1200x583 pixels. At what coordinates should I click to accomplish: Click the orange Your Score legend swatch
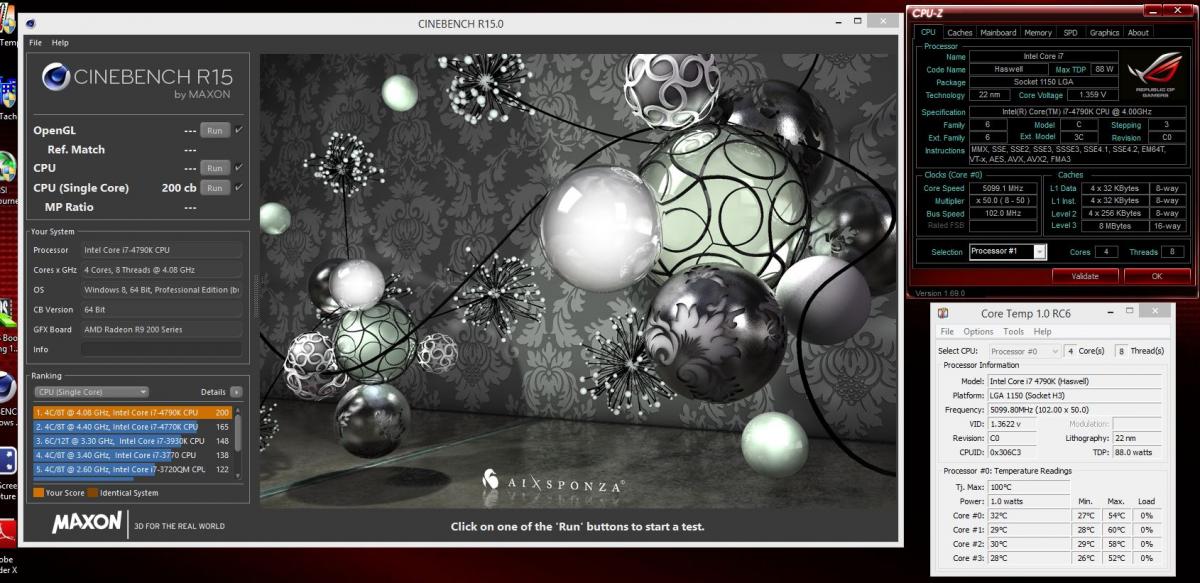tap(38, 492)
